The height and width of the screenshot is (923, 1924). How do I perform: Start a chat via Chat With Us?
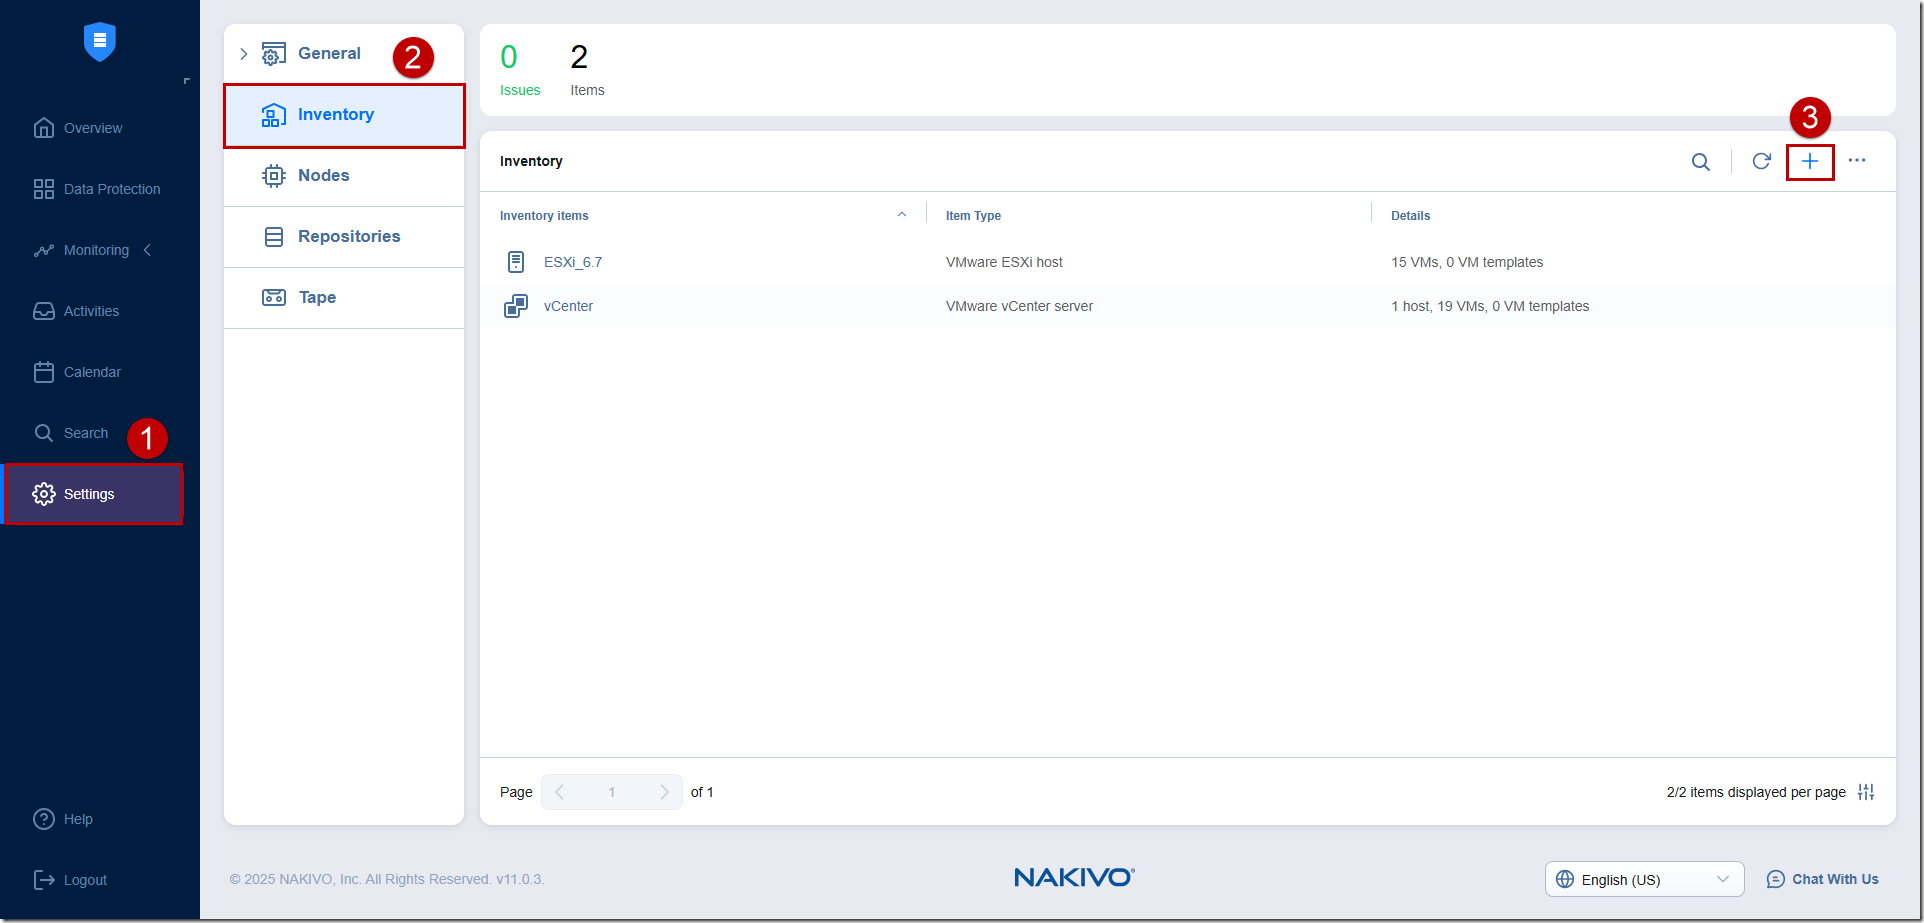pos(1822,879)
